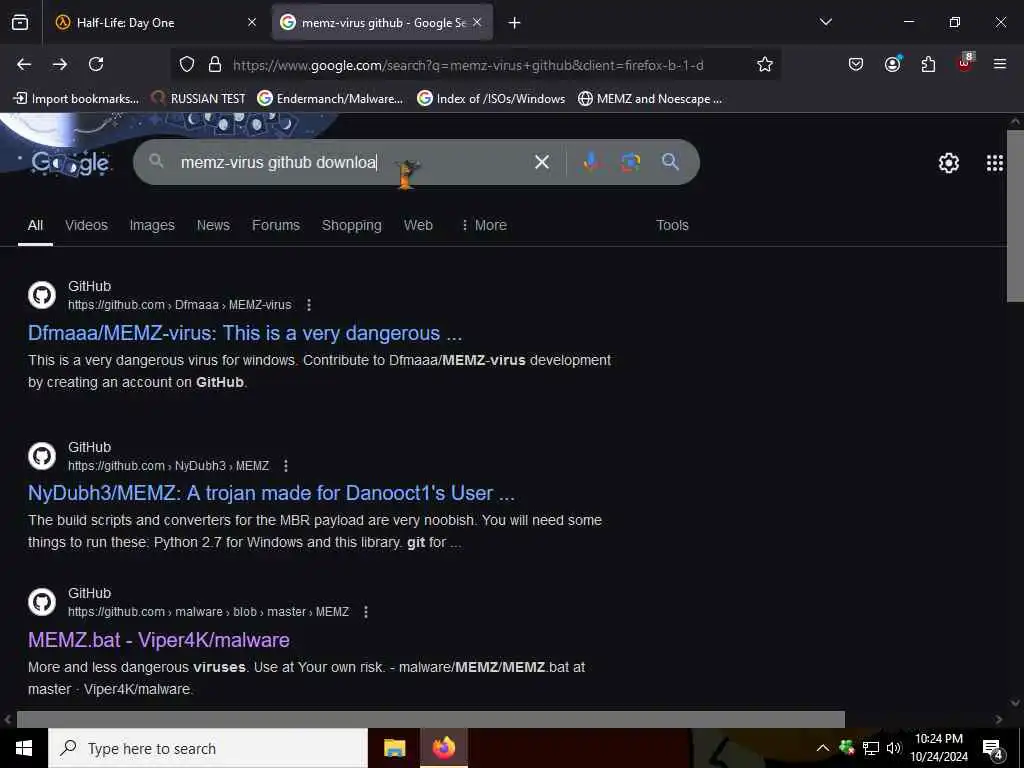Close the memz-virus github search tab
The width and height of the screenshot is (1024, 768).
click(x=477, y=23)
